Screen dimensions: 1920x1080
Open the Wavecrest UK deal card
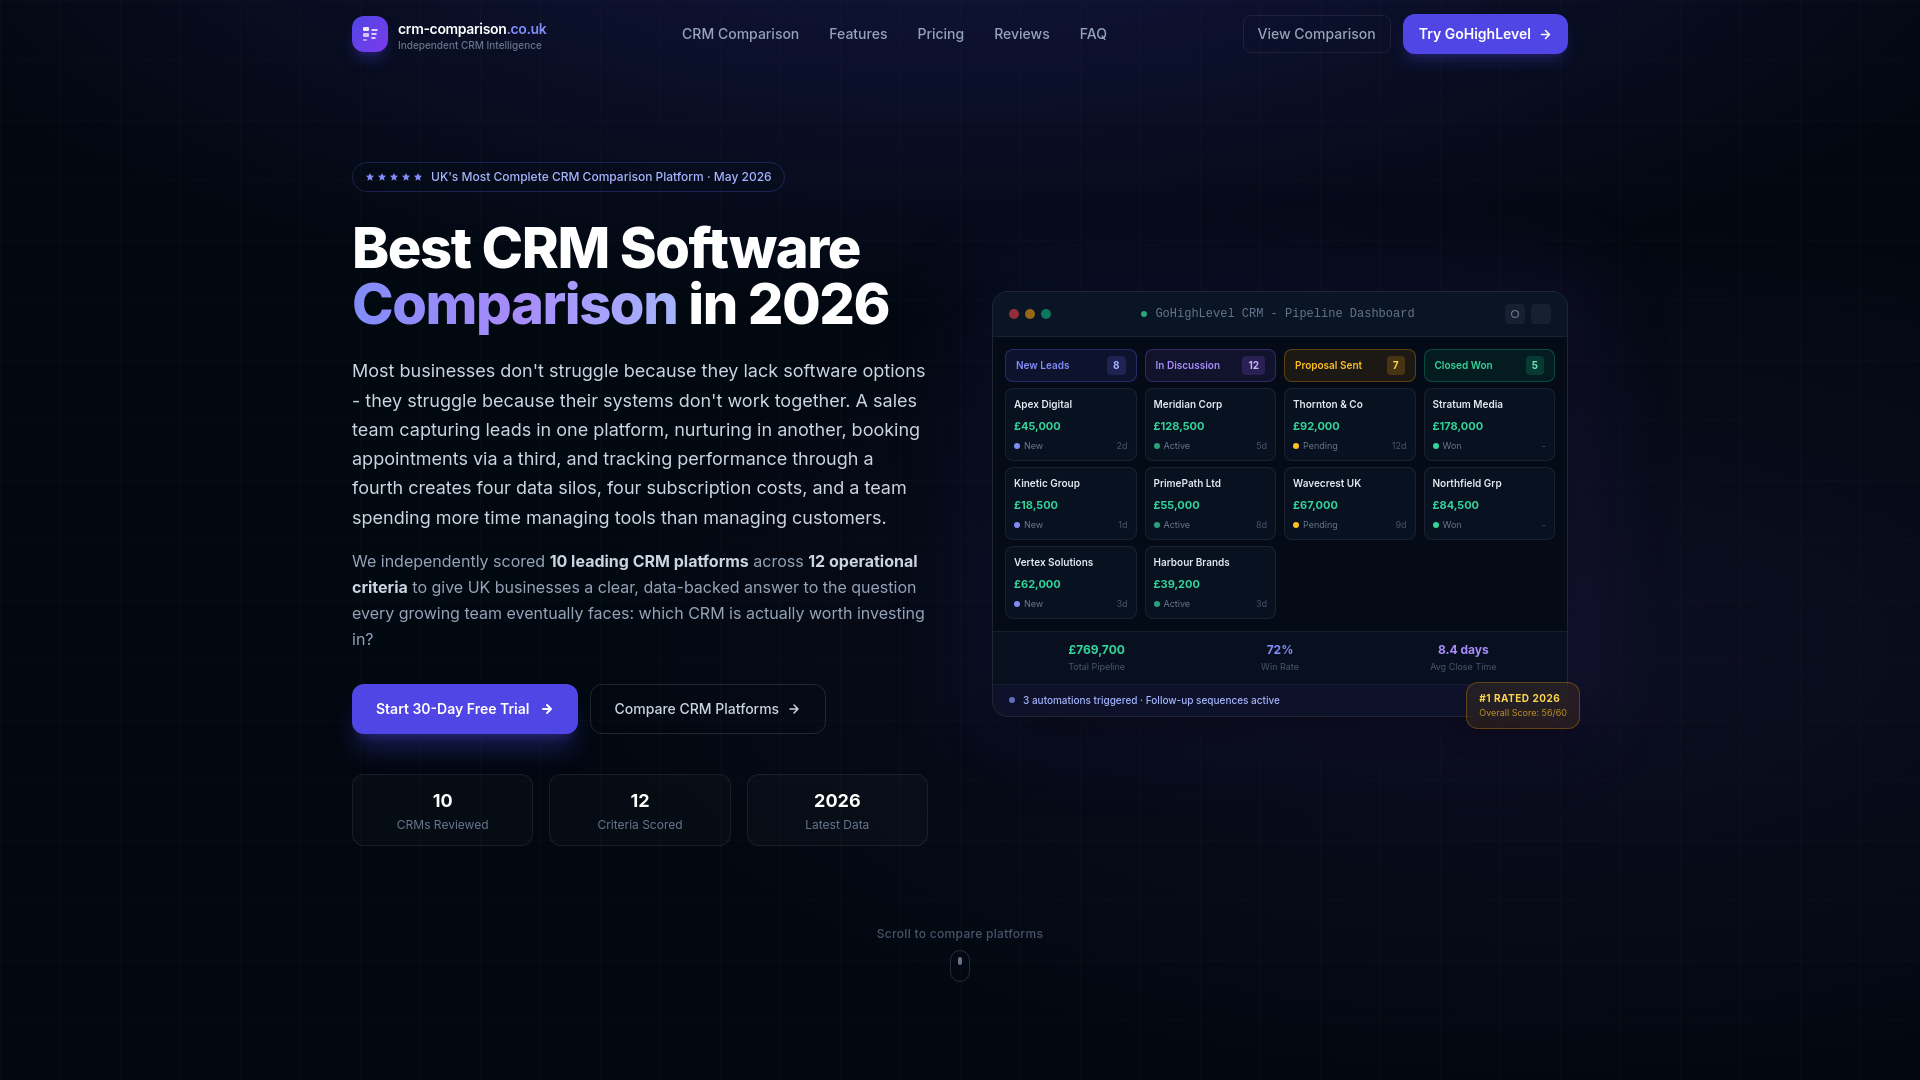(1349, 503)
